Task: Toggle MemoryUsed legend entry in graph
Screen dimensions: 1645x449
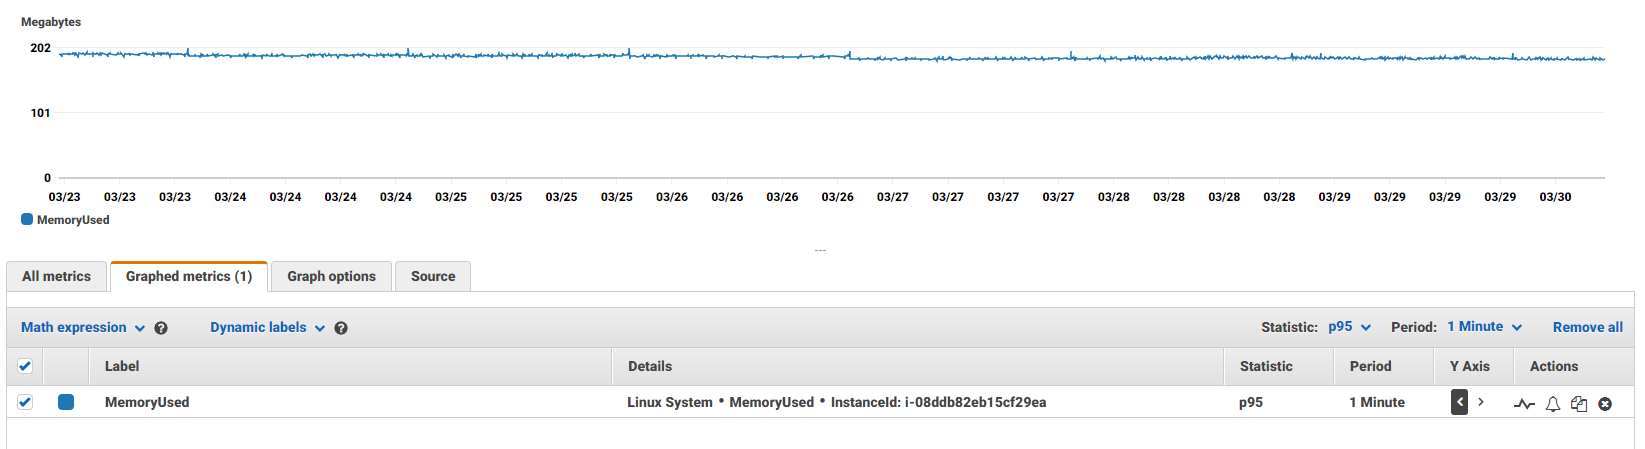Action: tap(66, 220)
